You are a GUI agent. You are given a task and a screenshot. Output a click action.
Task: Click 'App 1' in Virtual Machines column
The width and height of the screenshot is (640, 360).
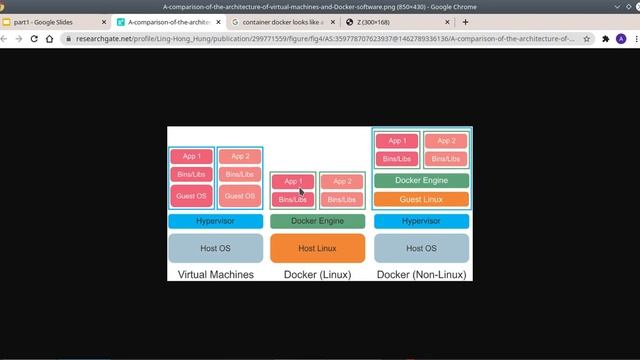(x=191, y=156)
